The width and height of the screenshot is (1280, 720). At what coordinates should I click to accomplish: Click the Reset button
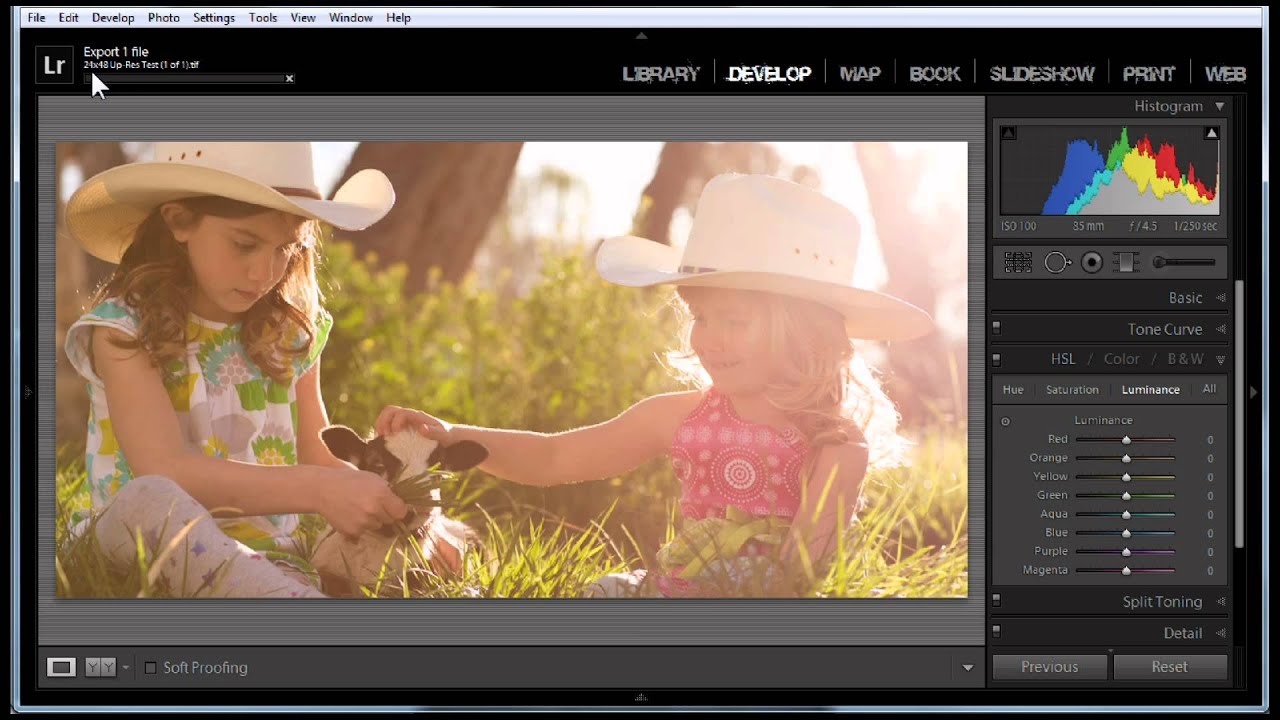[x=1169, y=667]
